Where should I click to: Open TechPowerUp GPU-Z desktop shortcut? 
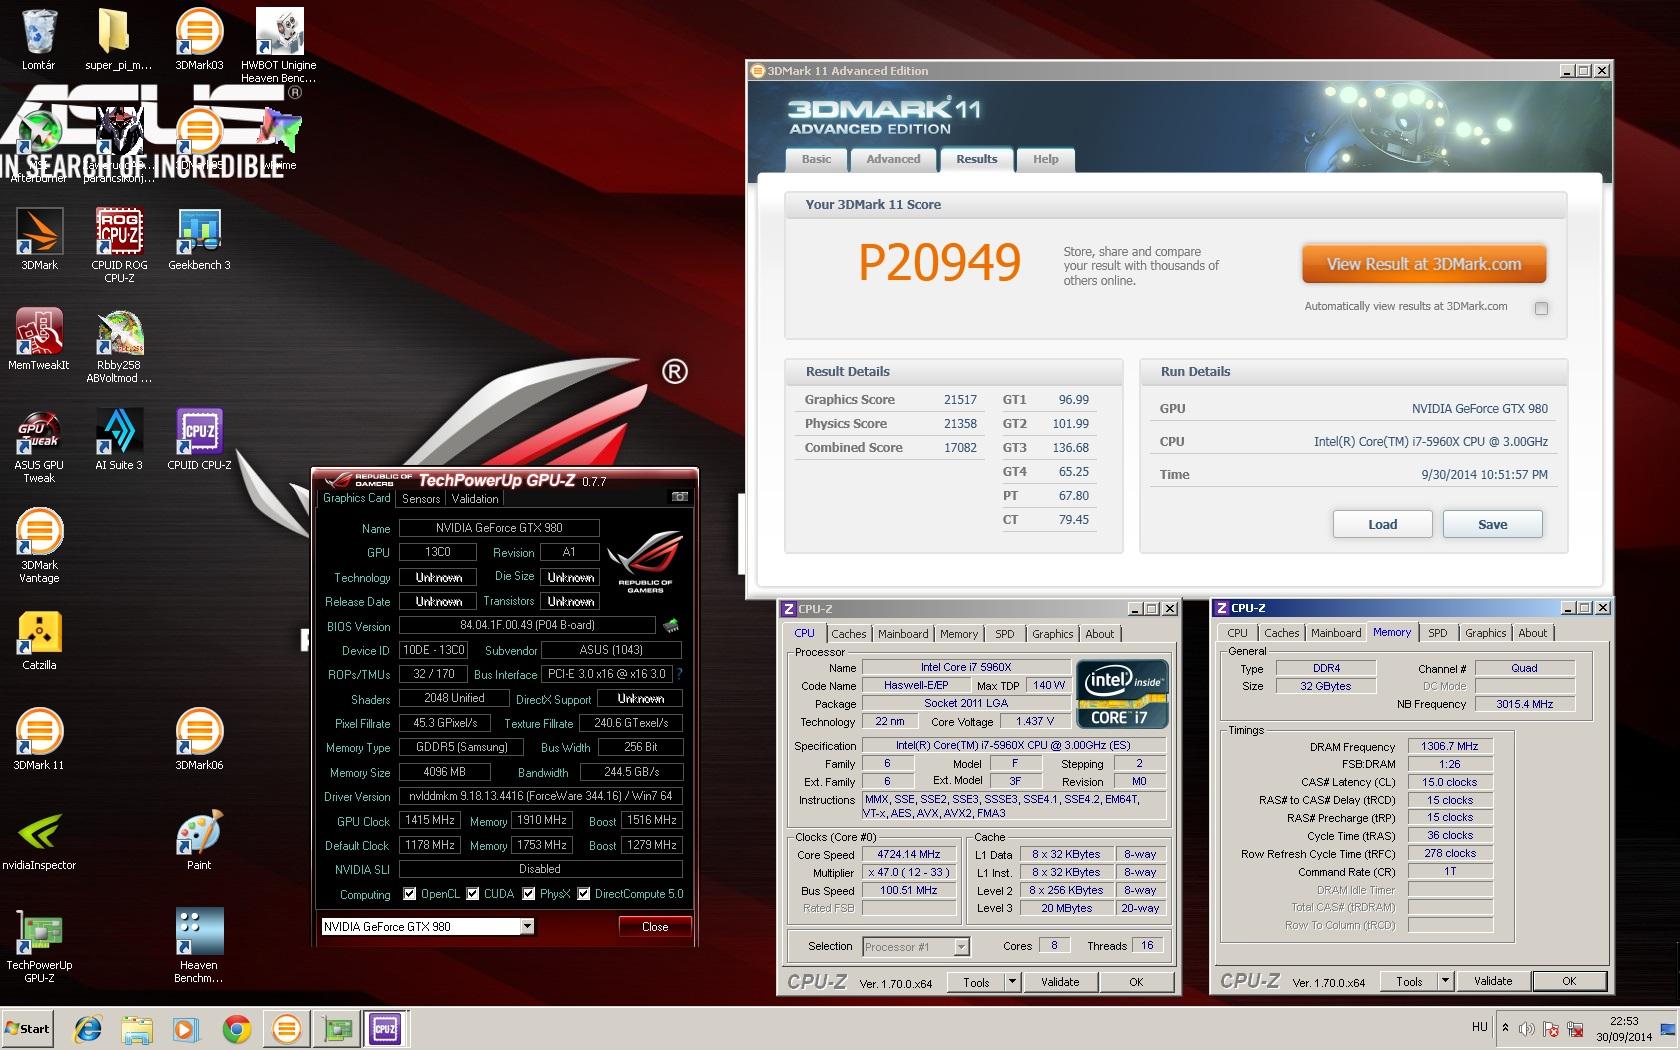click(39, 947)
